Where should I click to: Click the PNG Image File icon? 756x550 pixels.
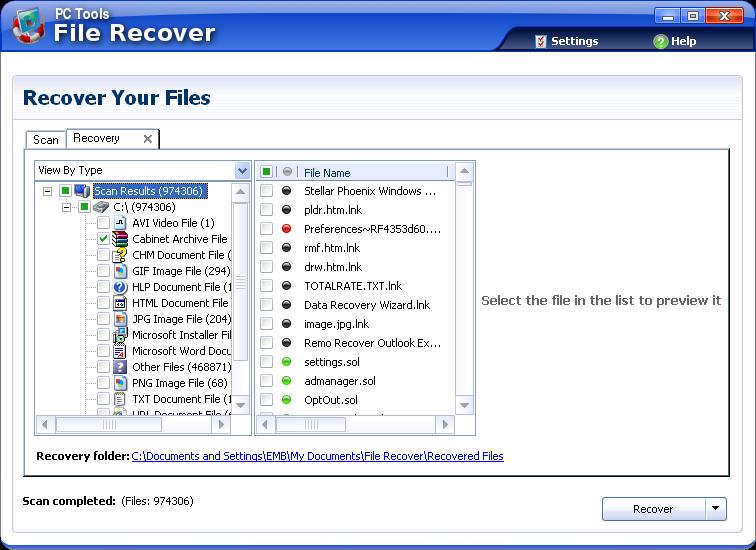[x=120, y=383]
